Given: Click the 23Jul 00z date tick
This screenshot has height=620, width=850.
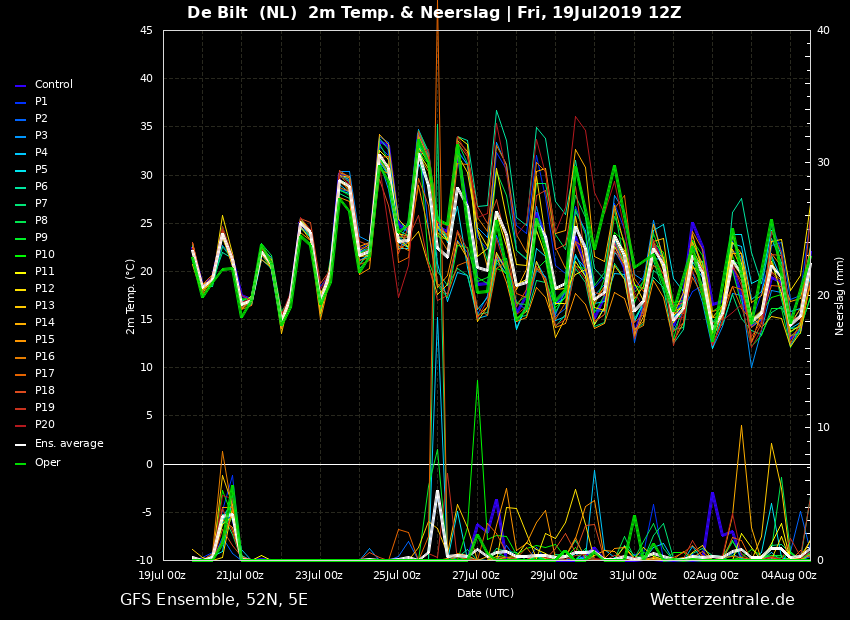Looking at the screenshot, I should pyautogui.click(x=319, y=576).
